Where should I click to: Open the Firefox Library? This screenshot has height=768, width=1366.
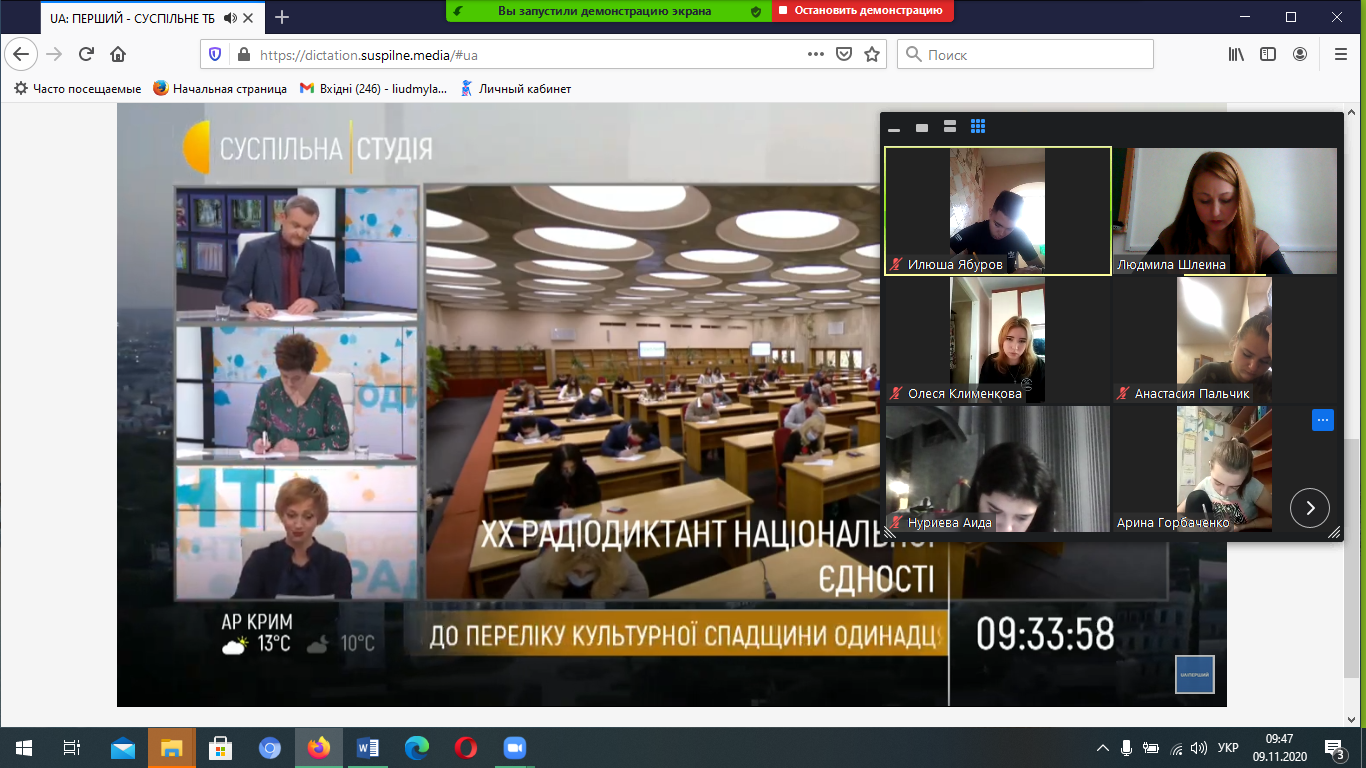(1236, 54)
